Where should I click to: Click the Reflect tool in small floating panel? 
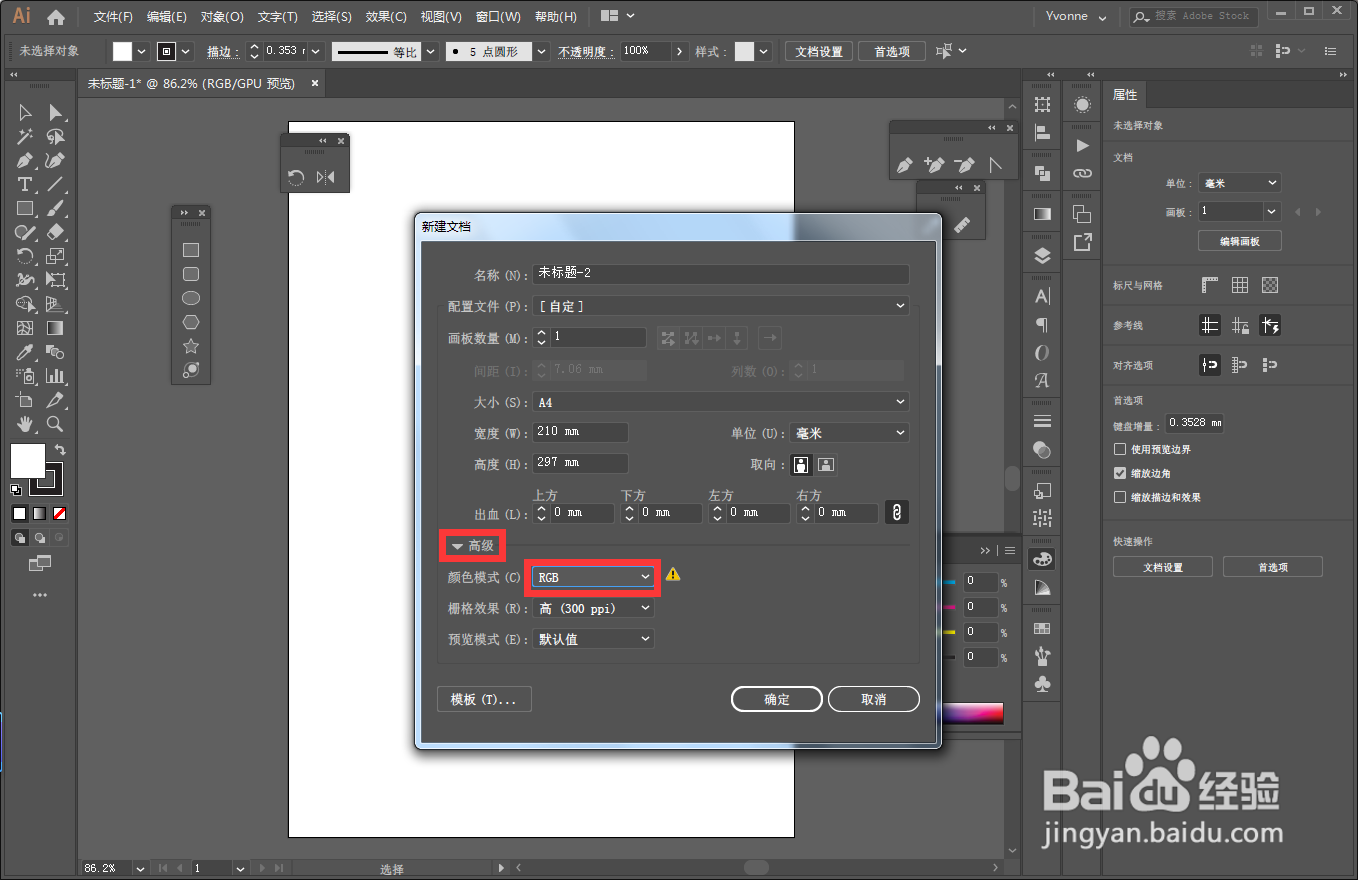[326, 177]
